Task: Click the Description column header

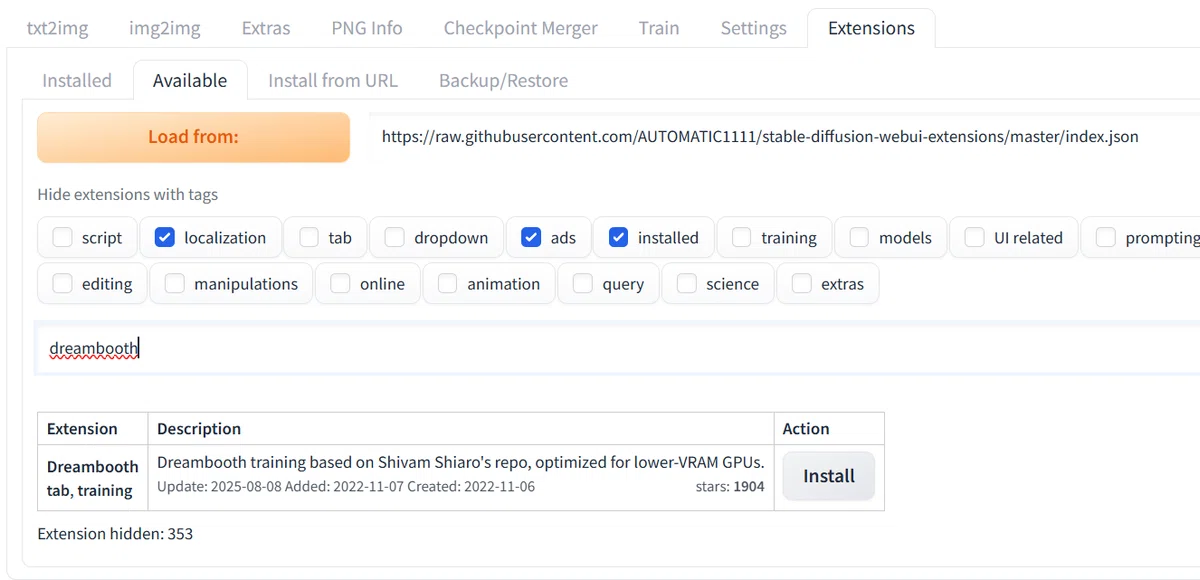Action: tap(199, 429)
